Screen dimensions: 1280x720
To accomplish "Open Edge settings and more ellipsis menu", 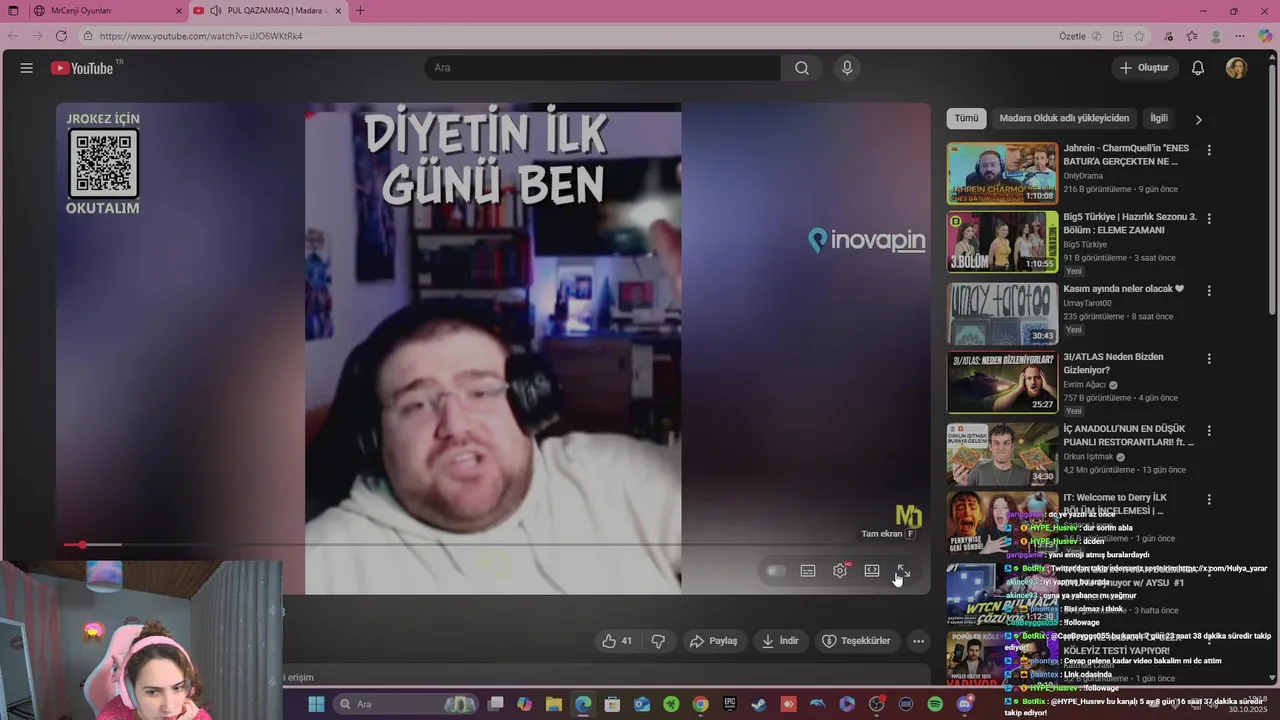I will tap(1240, 36).
